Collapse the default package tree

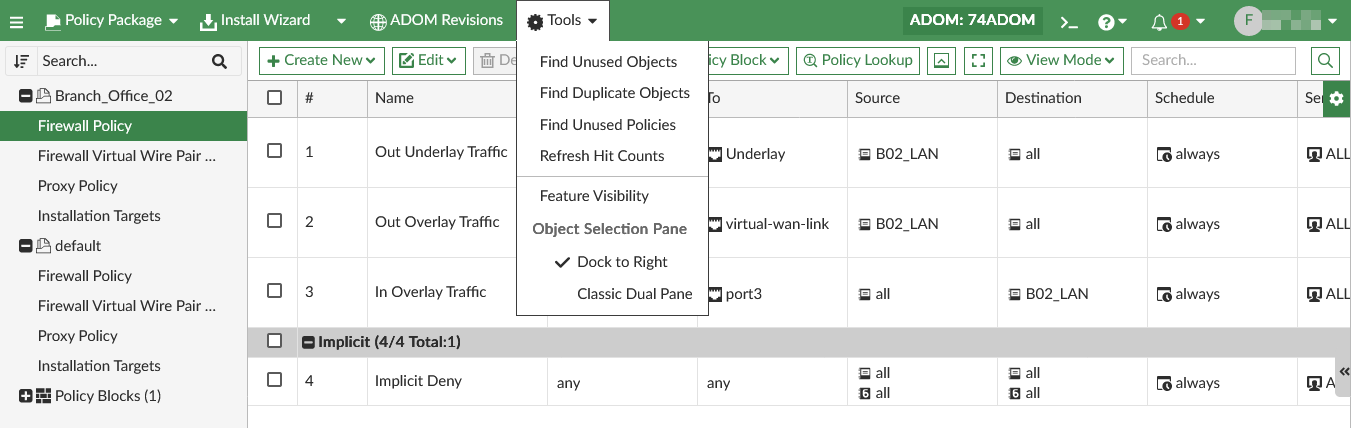[26, 246]
